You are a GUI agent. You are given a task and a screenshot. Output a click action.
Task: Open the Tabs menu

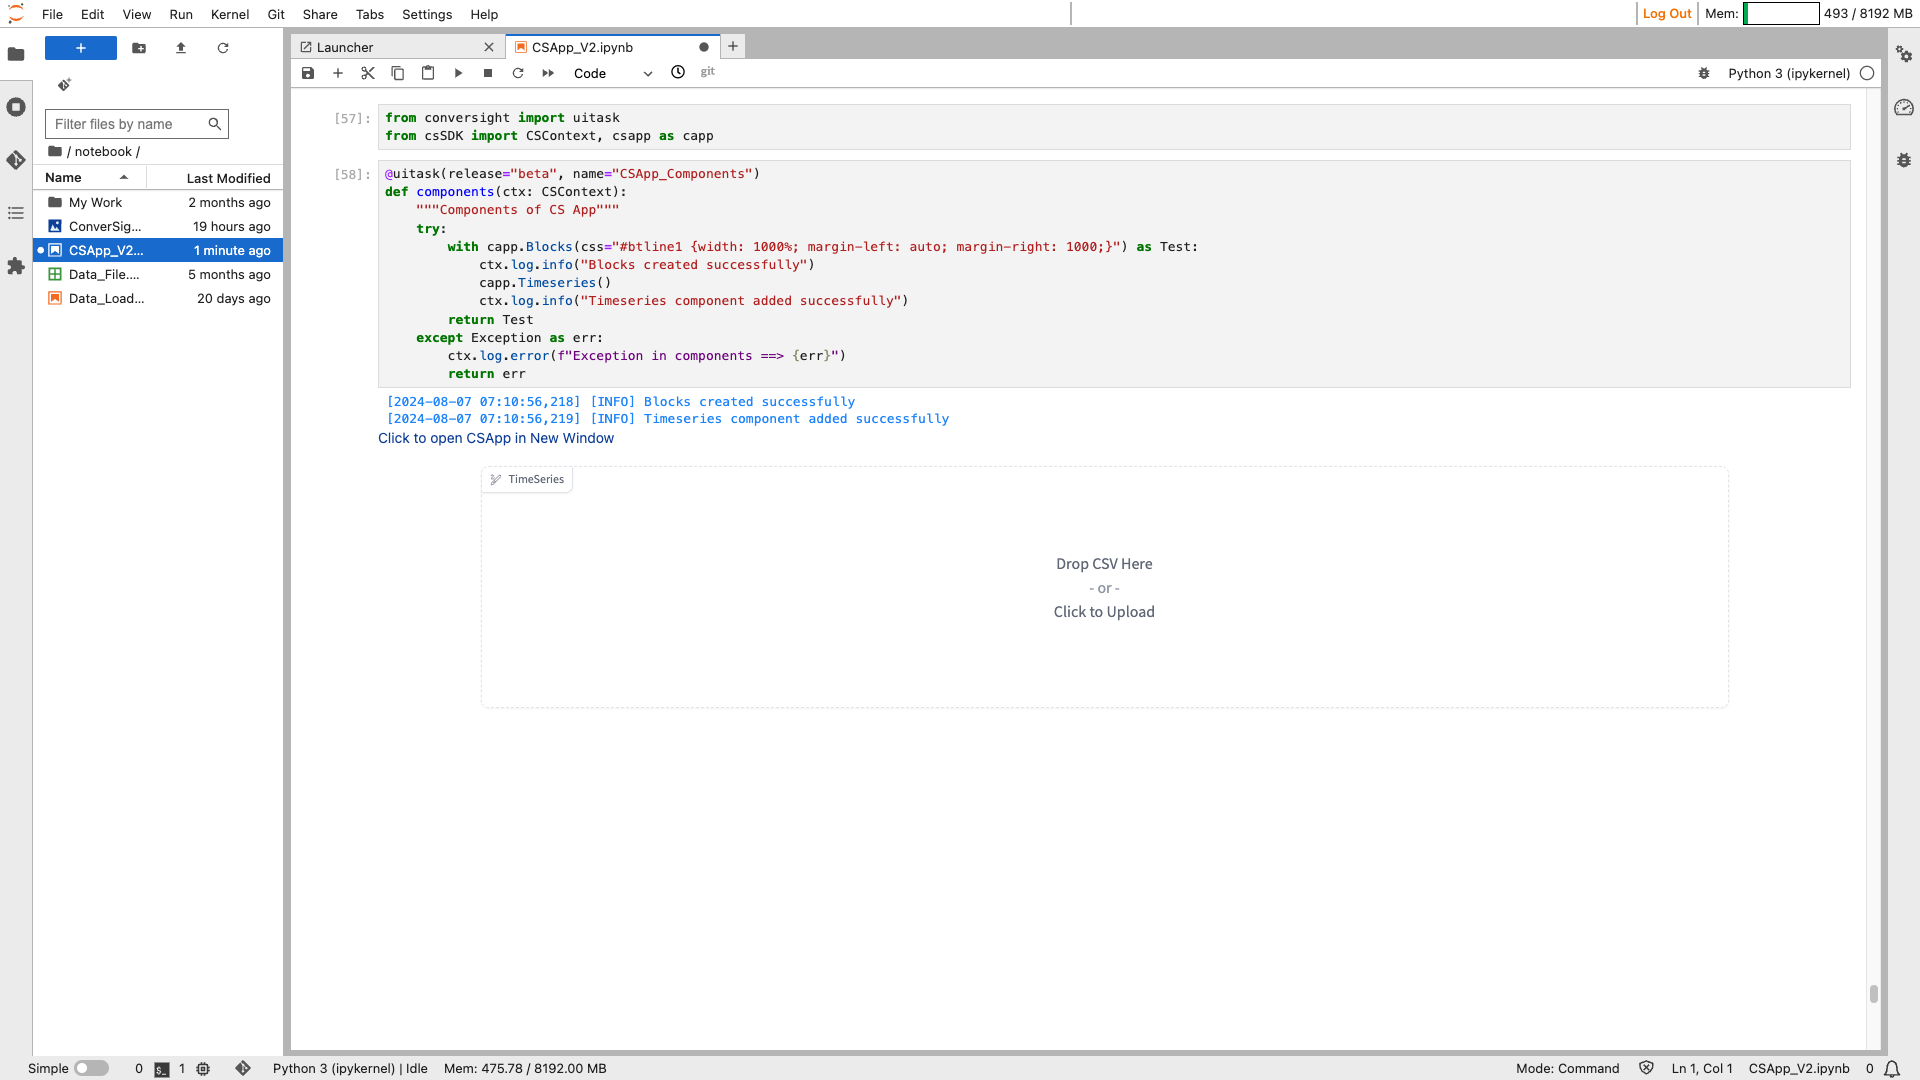(x=370, y=14)
